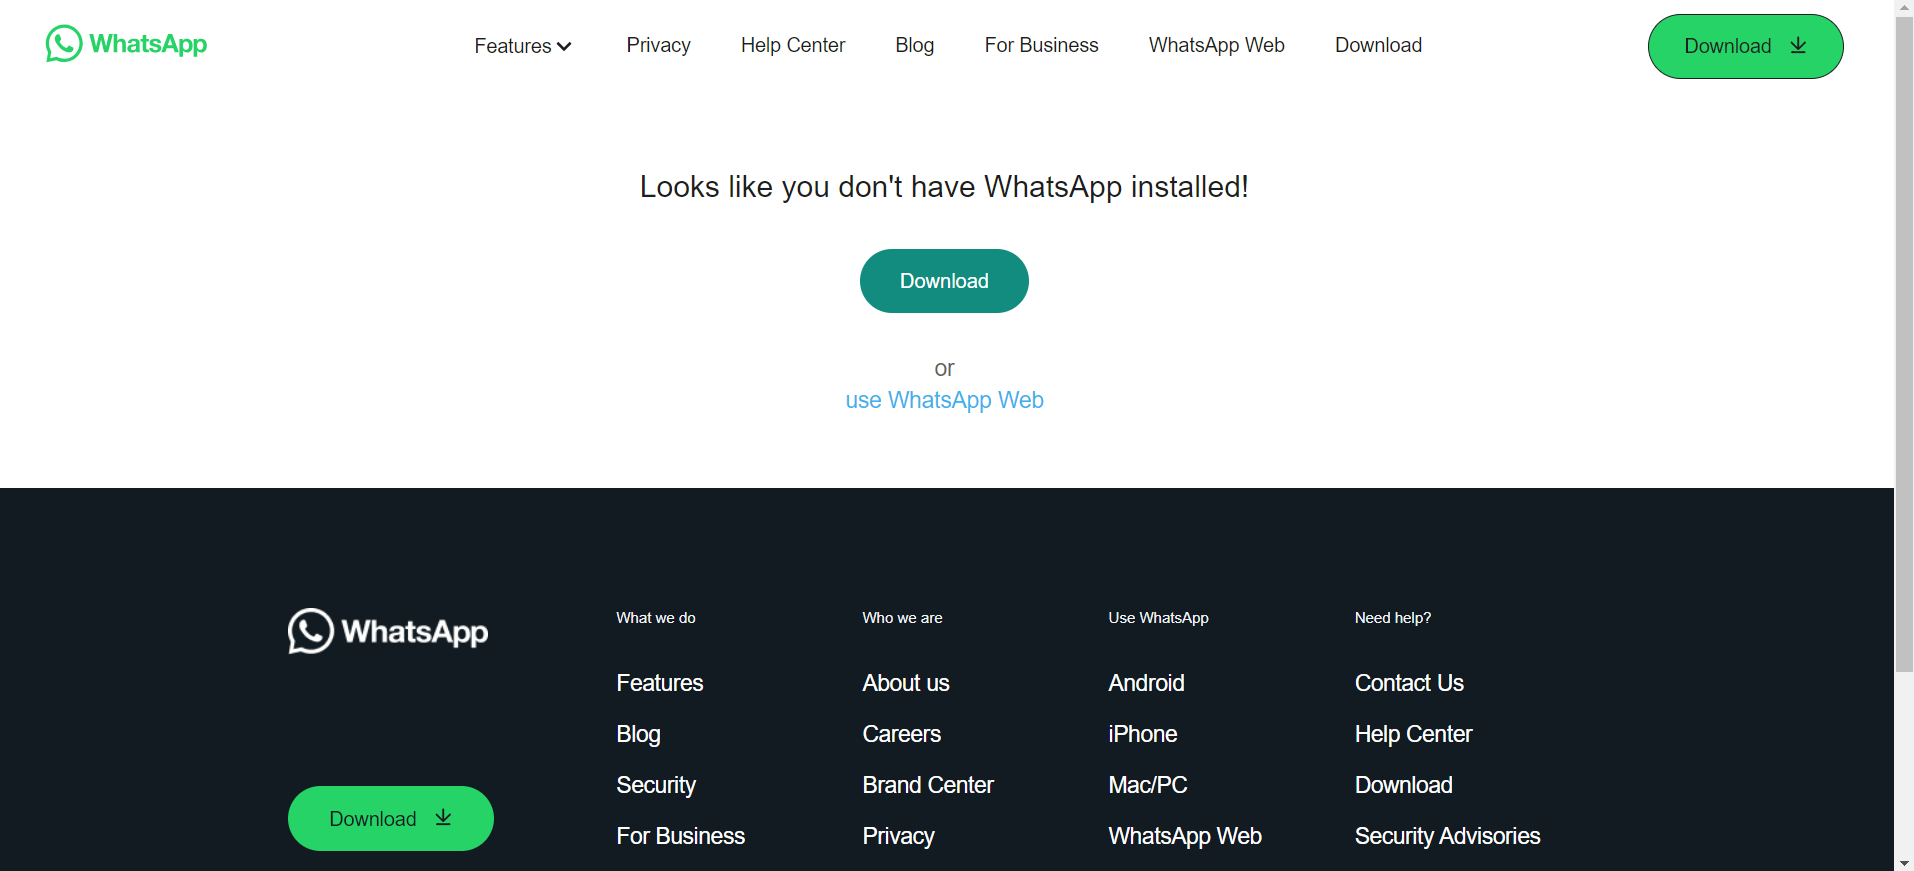Click the 'use WhatsApp Web' link

tap(944, 400)
